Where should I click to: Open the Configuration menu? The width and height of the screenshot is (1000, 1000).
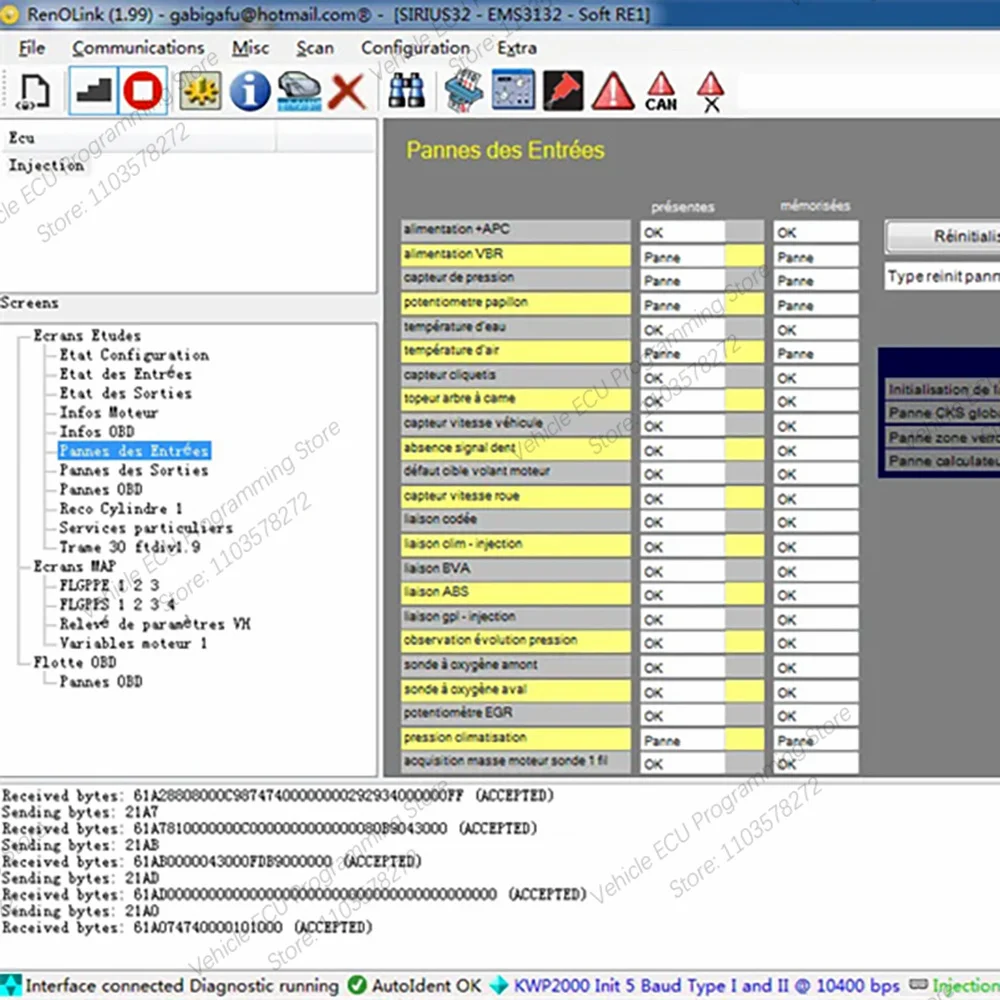[415, 48]
